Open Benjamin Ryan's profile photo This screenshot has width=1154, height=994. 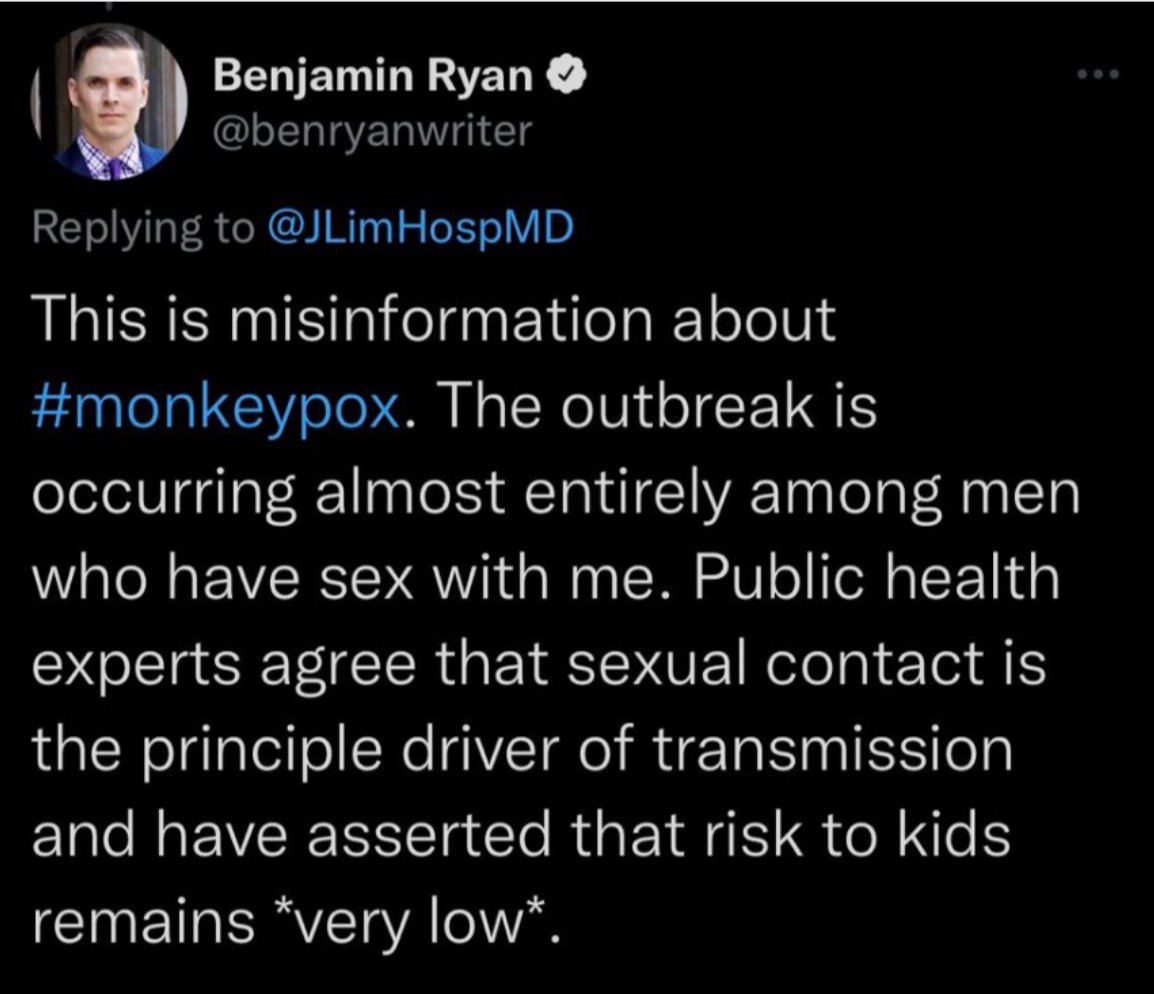109,102
